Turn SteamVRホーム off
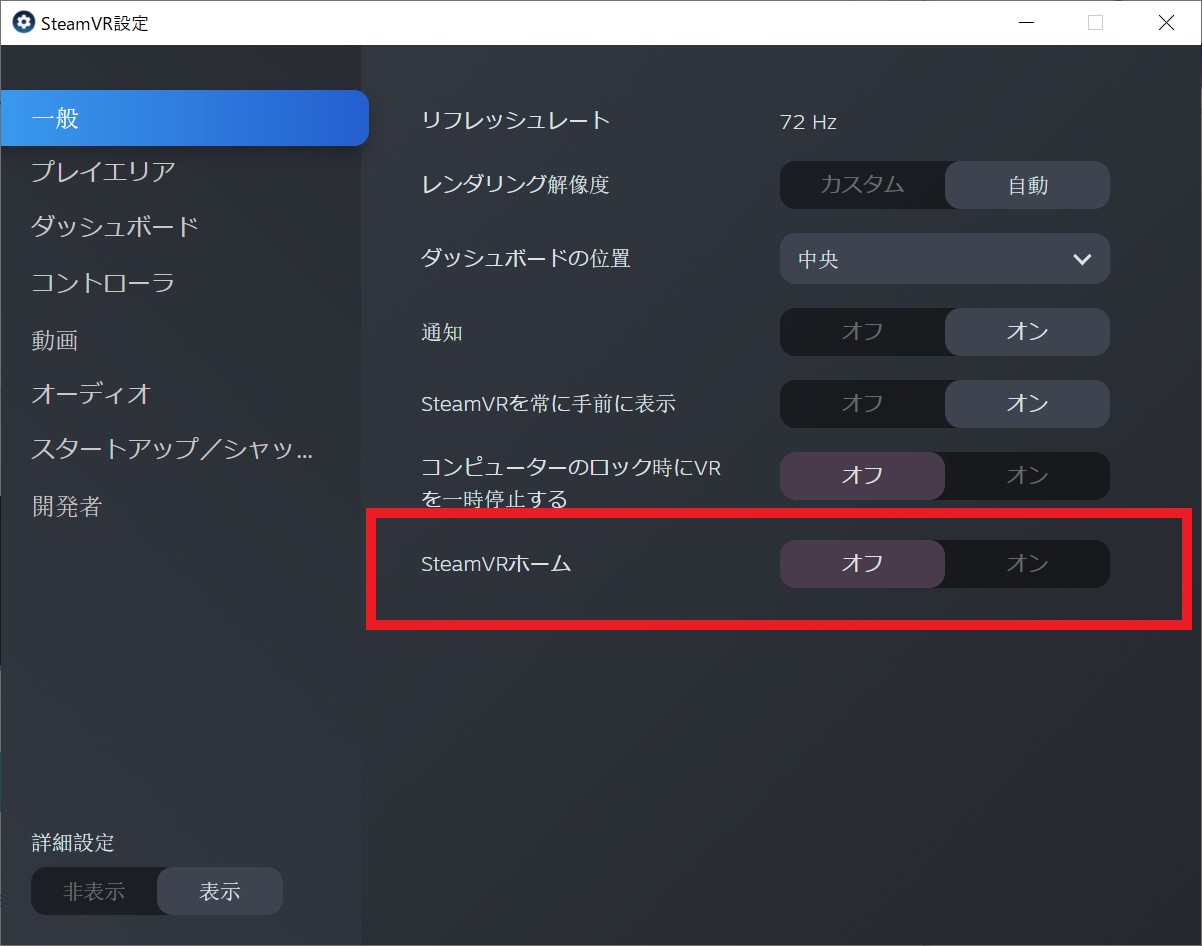Screen dimensions: 1202x946 (x=862, y=564)
